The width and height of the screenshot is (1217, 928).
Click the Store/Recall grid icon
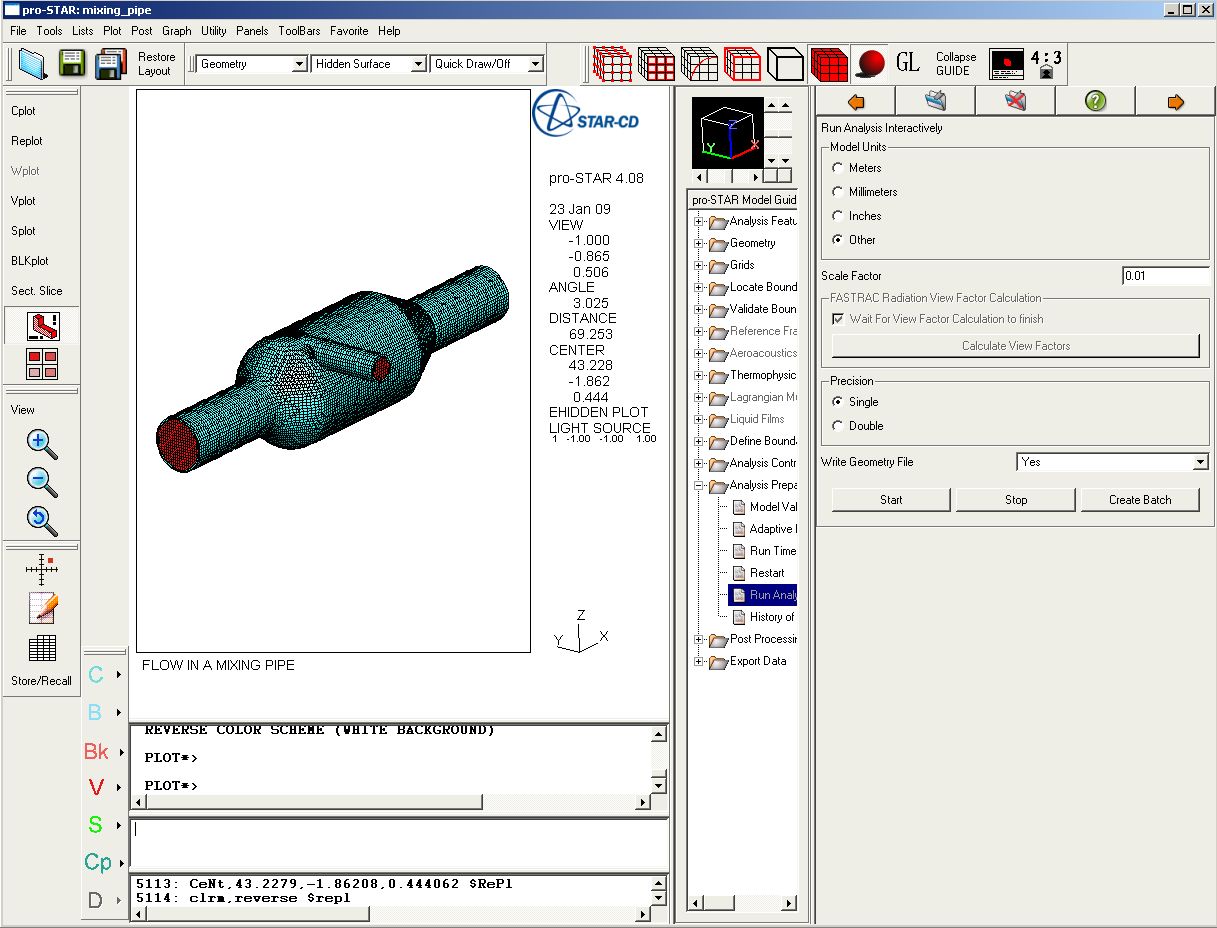(42, 649)
